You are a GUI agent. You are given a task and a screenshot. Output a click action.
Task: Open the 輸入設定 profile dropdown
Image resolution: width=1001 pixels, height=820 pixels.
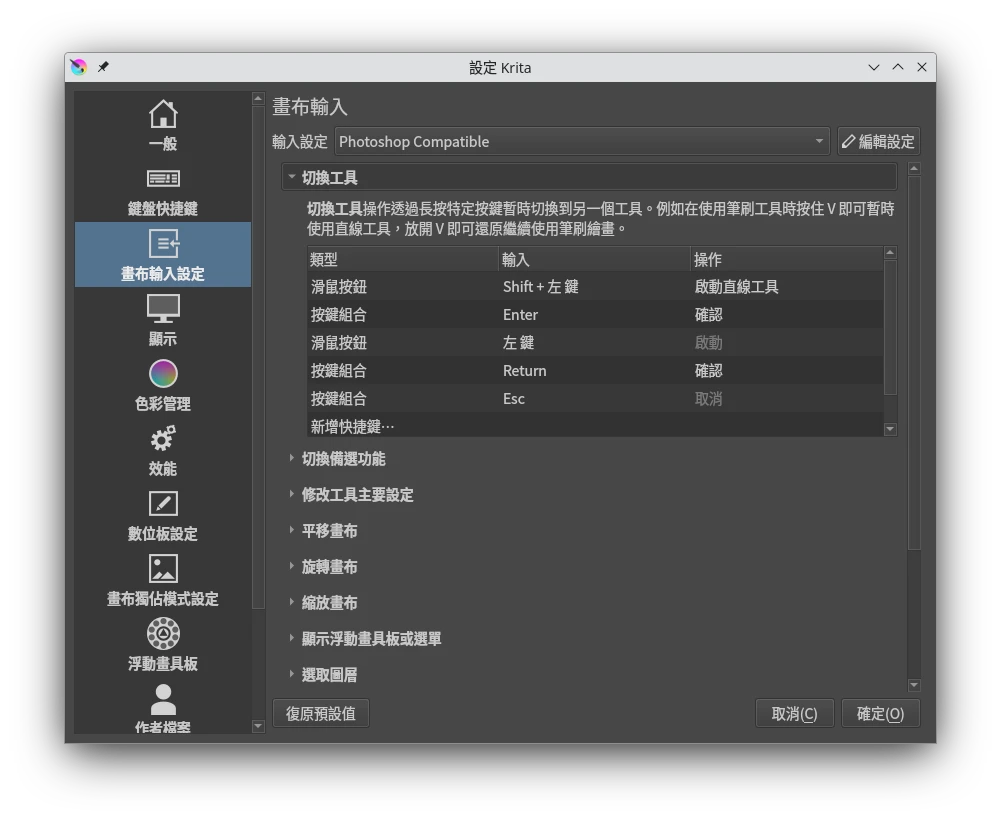coord(583,142)
